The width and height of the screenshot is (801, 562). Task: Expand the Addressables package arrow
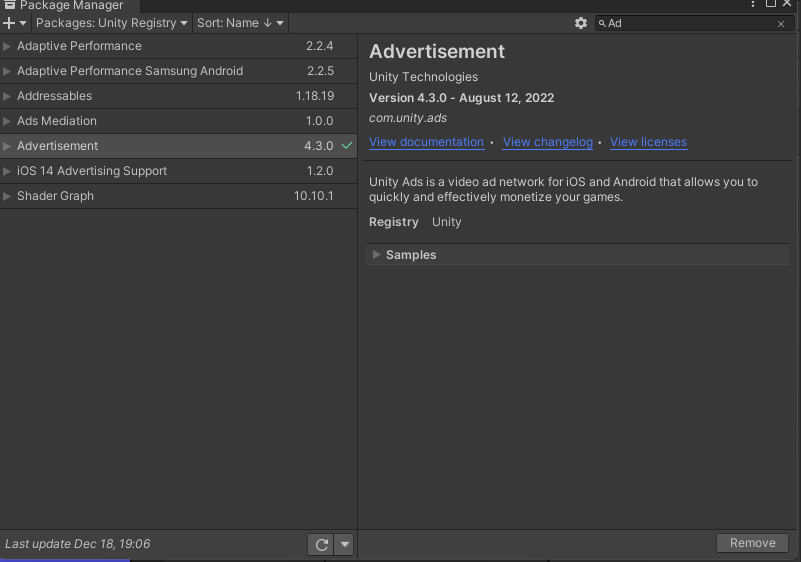click(x=7, y=96)
